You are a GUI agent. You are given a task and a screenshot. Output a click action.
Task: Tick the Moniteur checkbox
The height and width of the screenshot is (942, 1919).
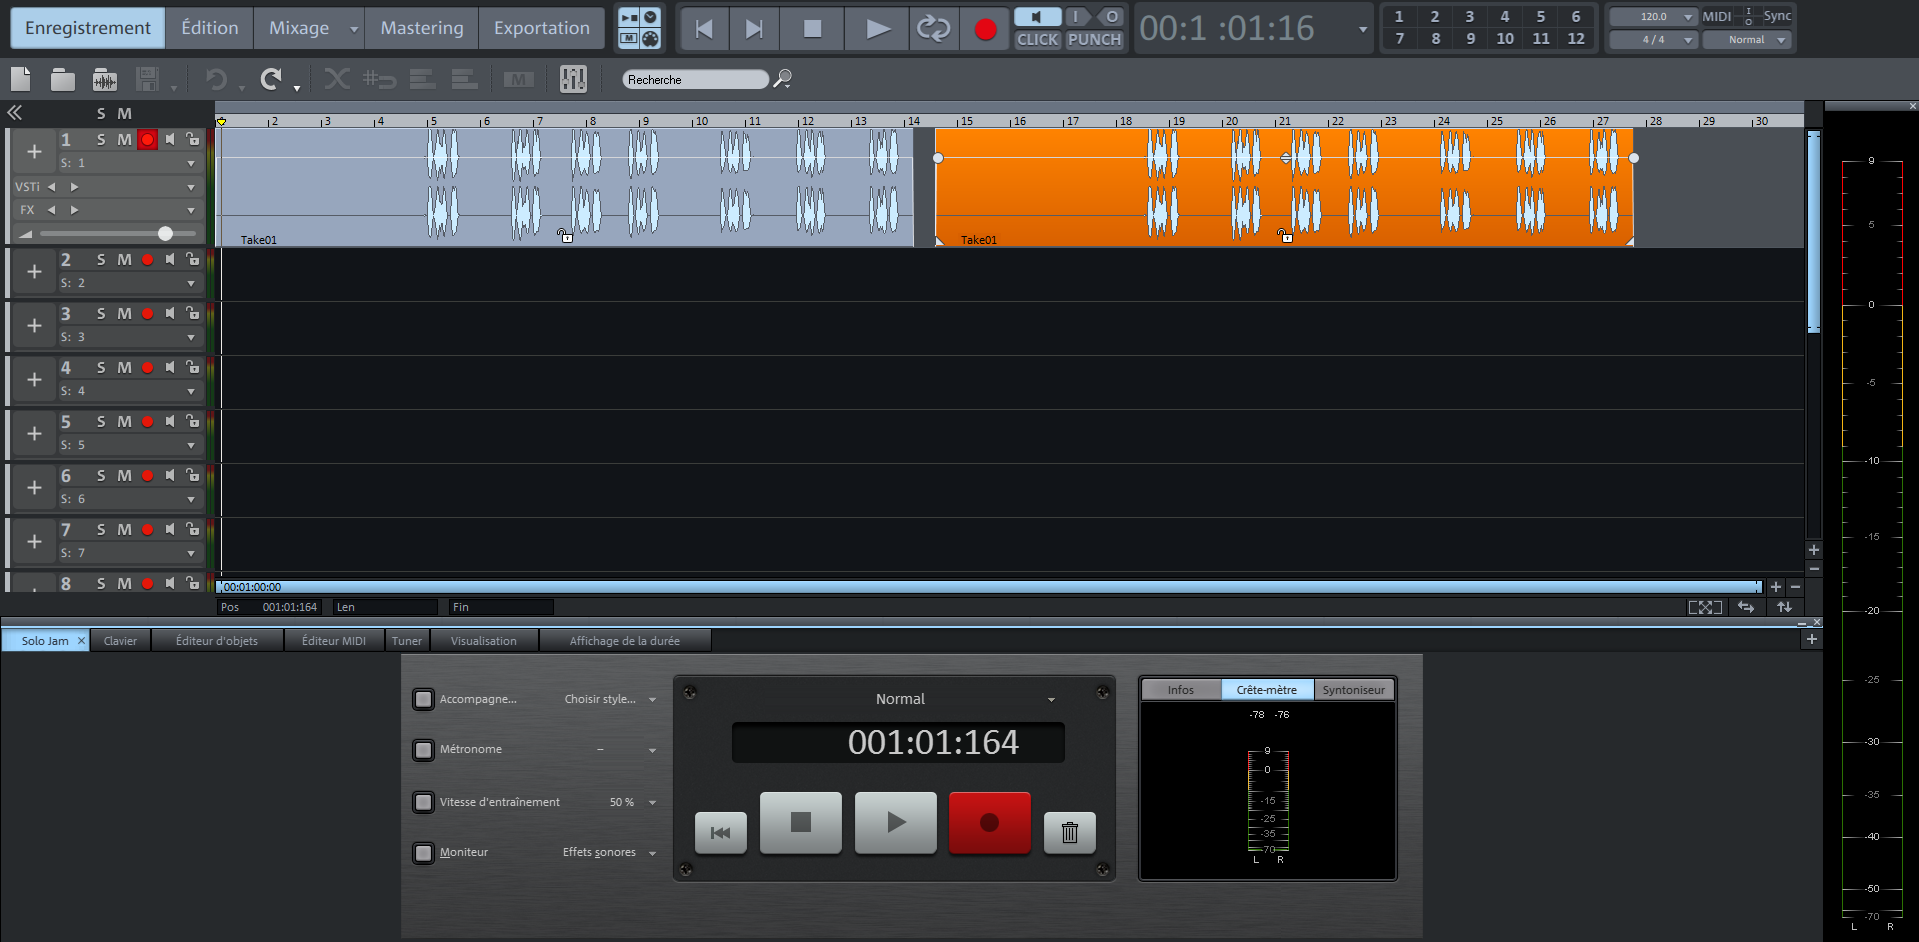[x=423, y=853]
